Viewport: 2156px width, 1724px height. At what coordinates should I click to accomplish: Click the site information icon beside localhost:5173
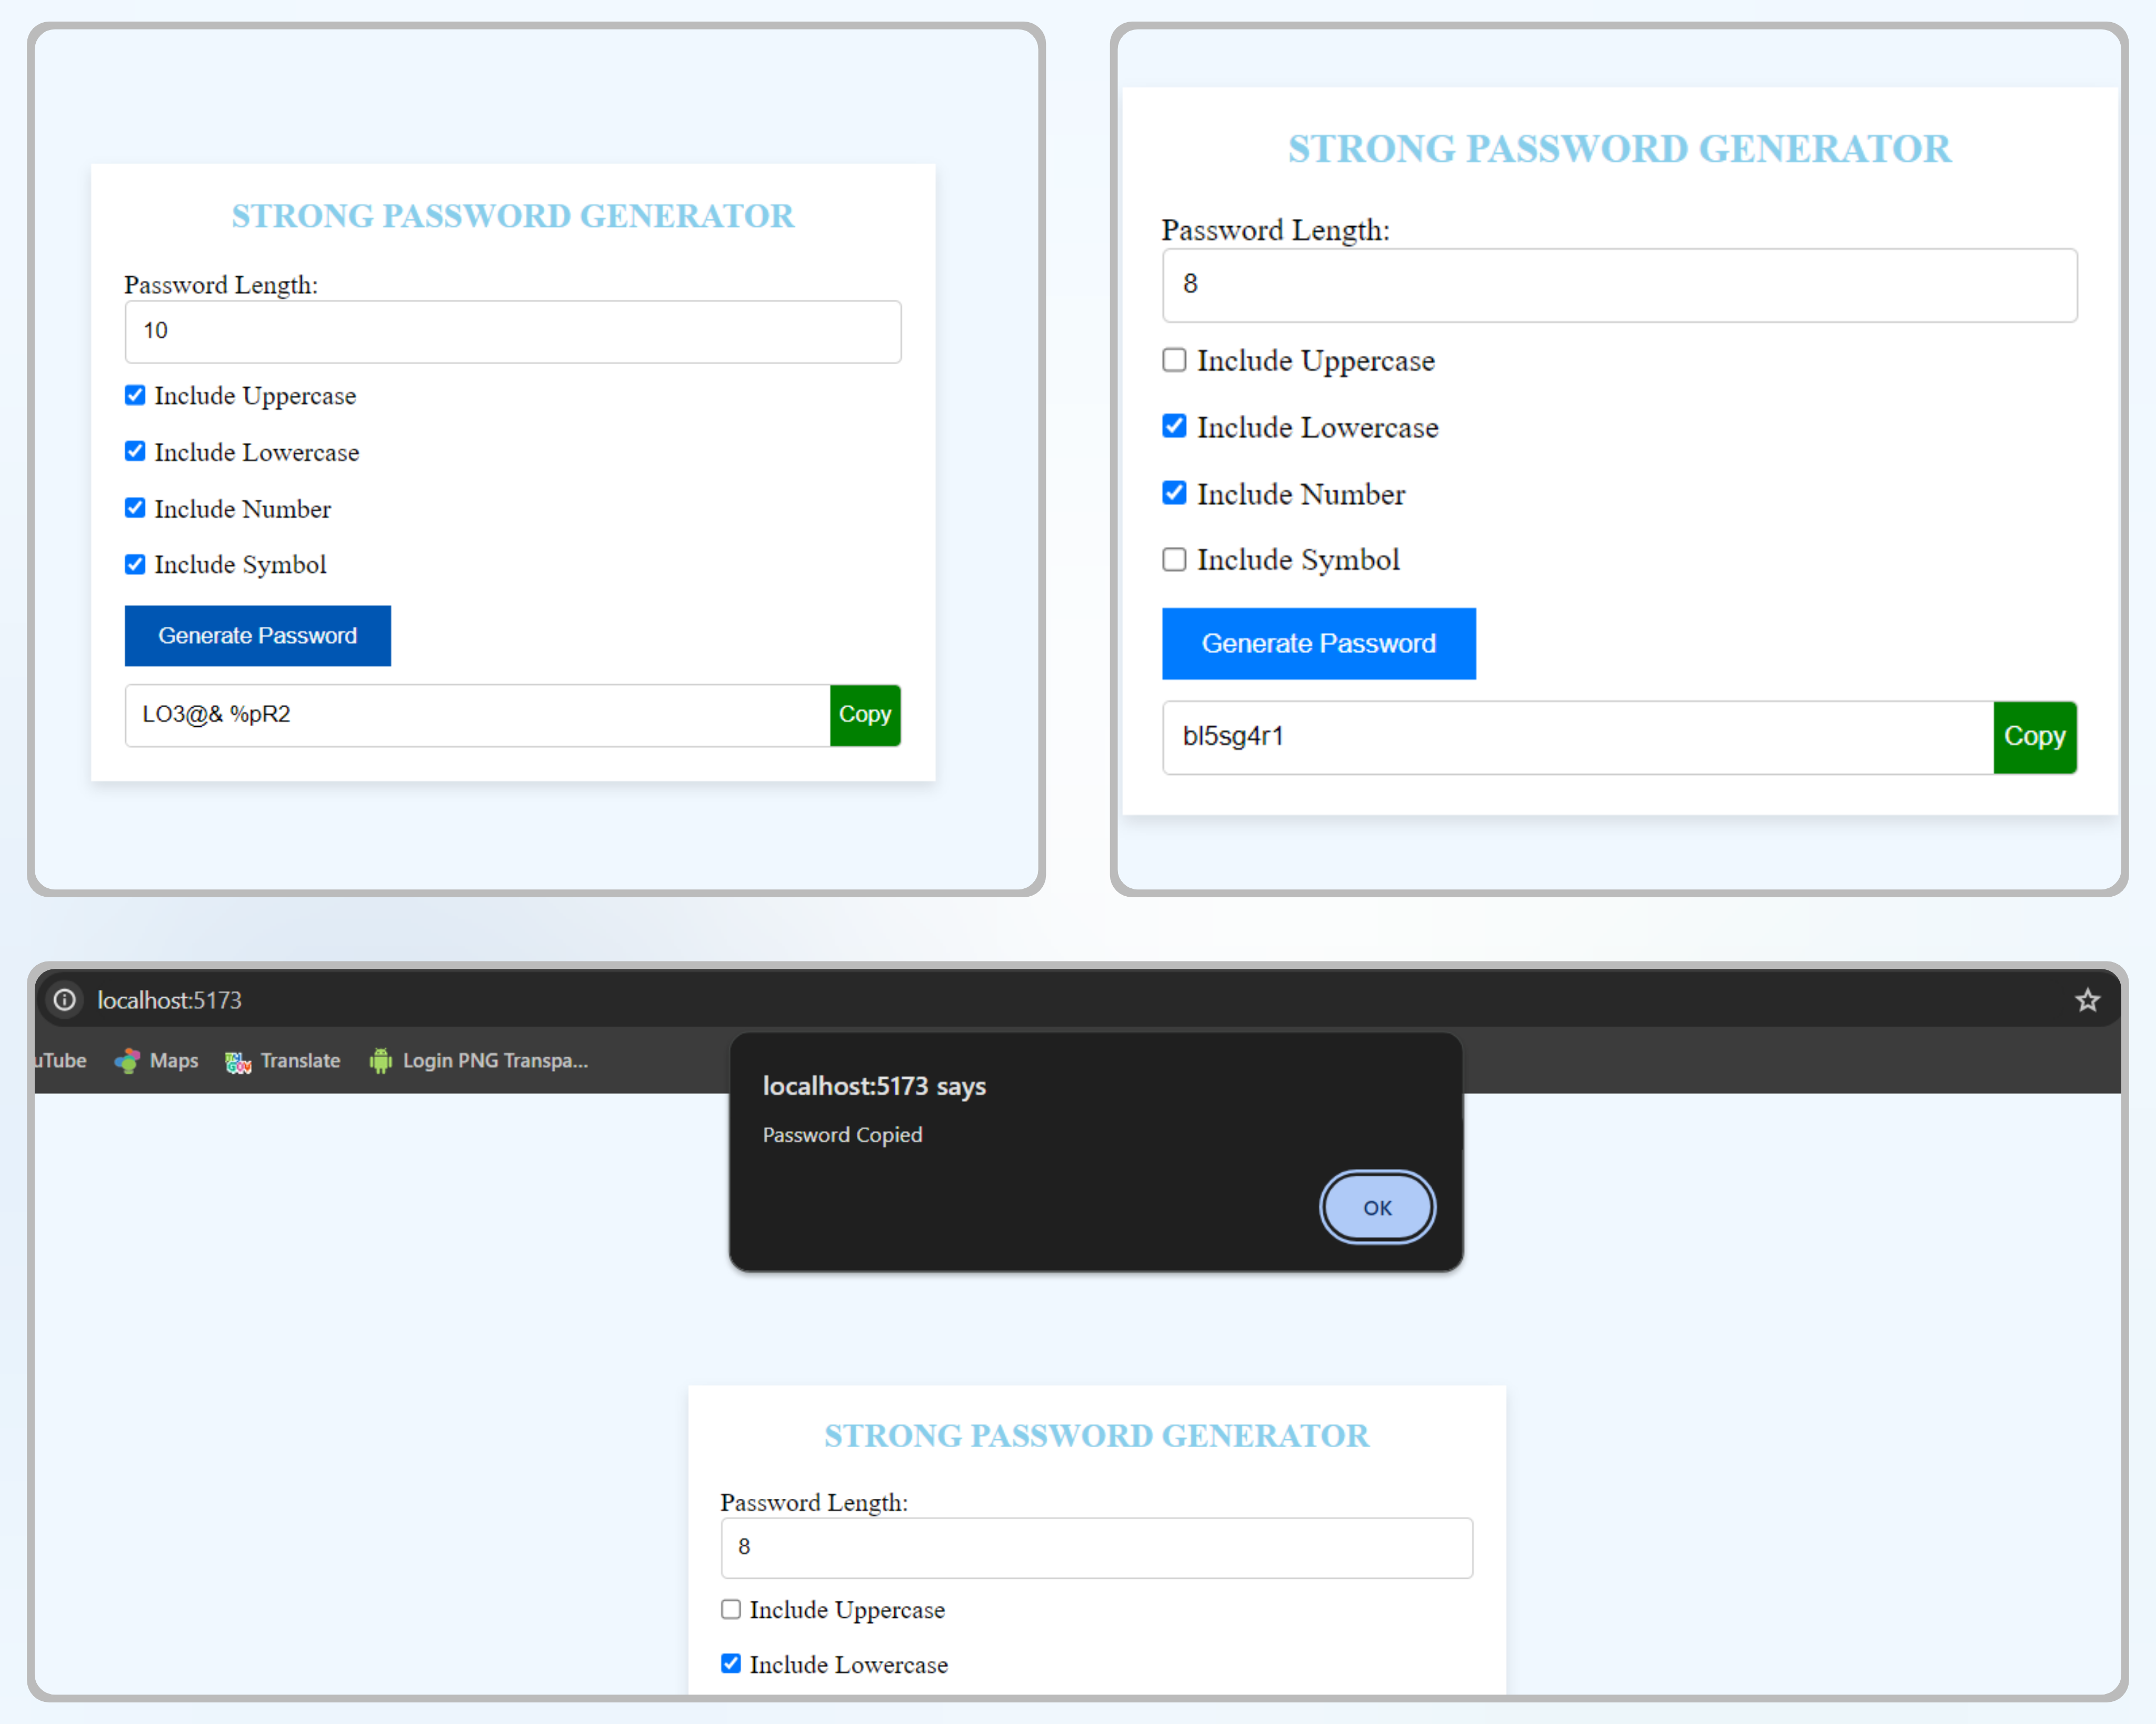[65, 1000]
